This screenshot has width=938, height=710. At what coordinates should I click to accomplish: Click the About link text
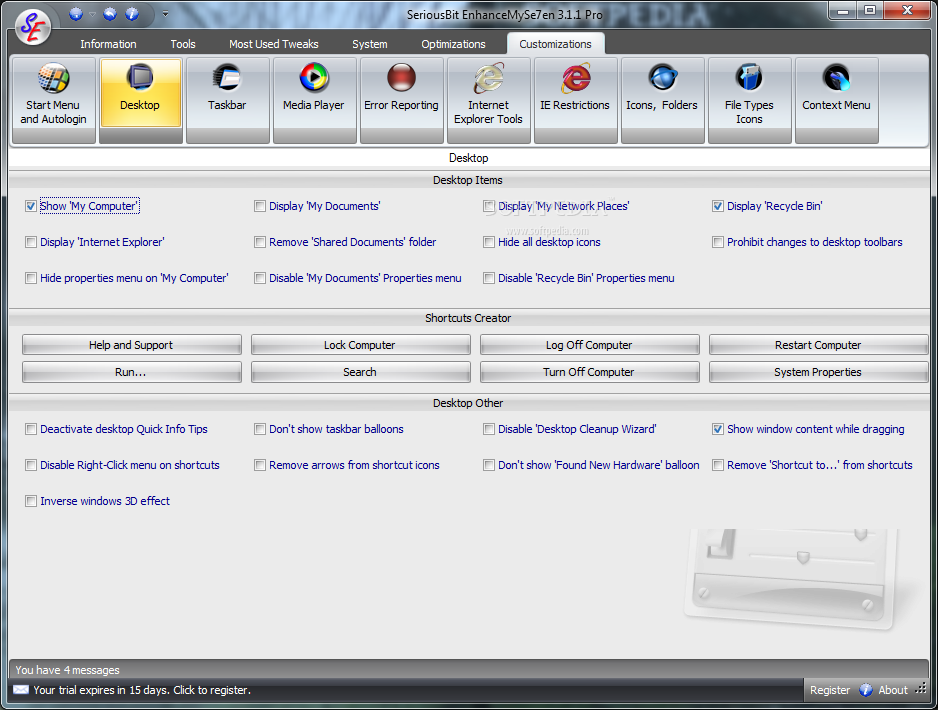[893, 690]
